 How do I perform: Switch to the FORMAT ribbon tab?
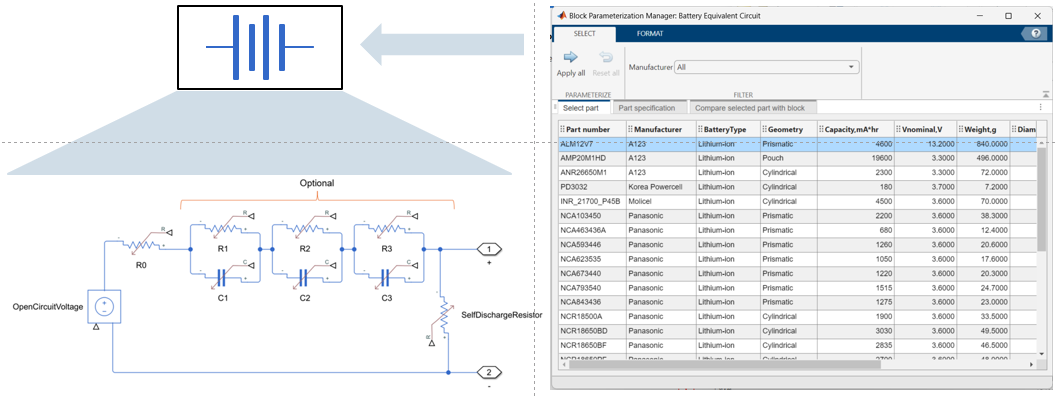tap(651, 33)
